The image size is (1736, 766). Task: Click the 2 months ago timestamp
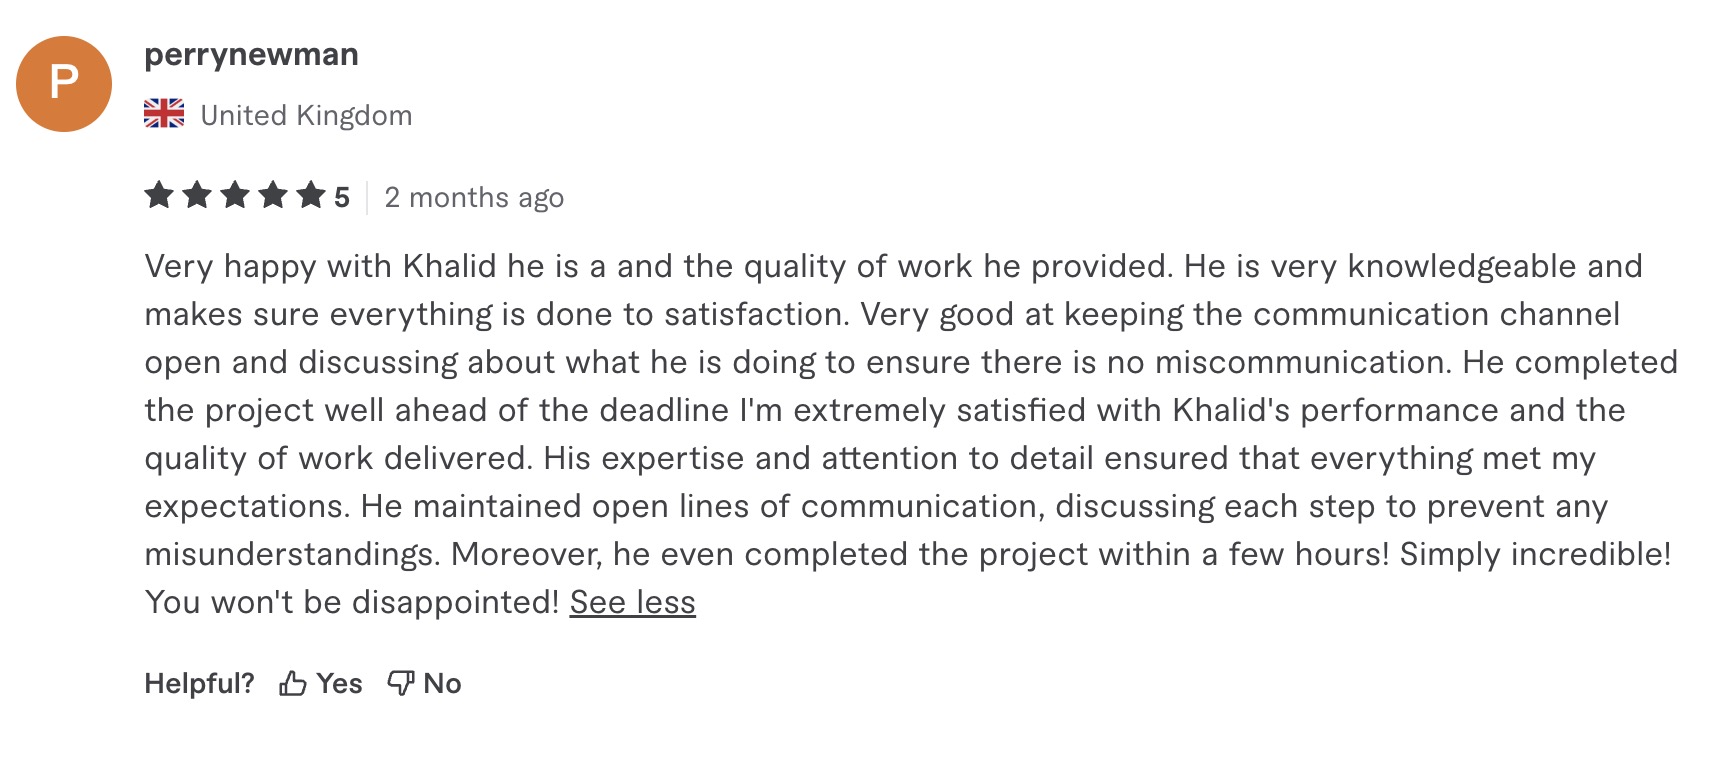[474, 198]
